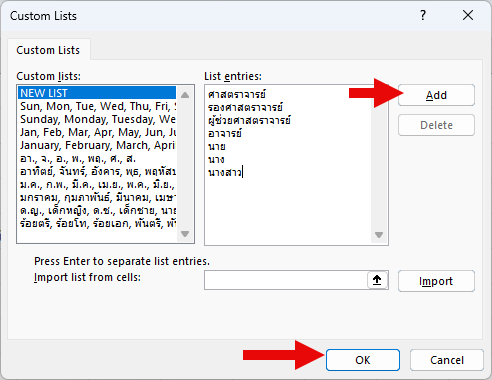Select the อาทิตย์, จันทร์, อังคาร list

click(x=97, y=171)
